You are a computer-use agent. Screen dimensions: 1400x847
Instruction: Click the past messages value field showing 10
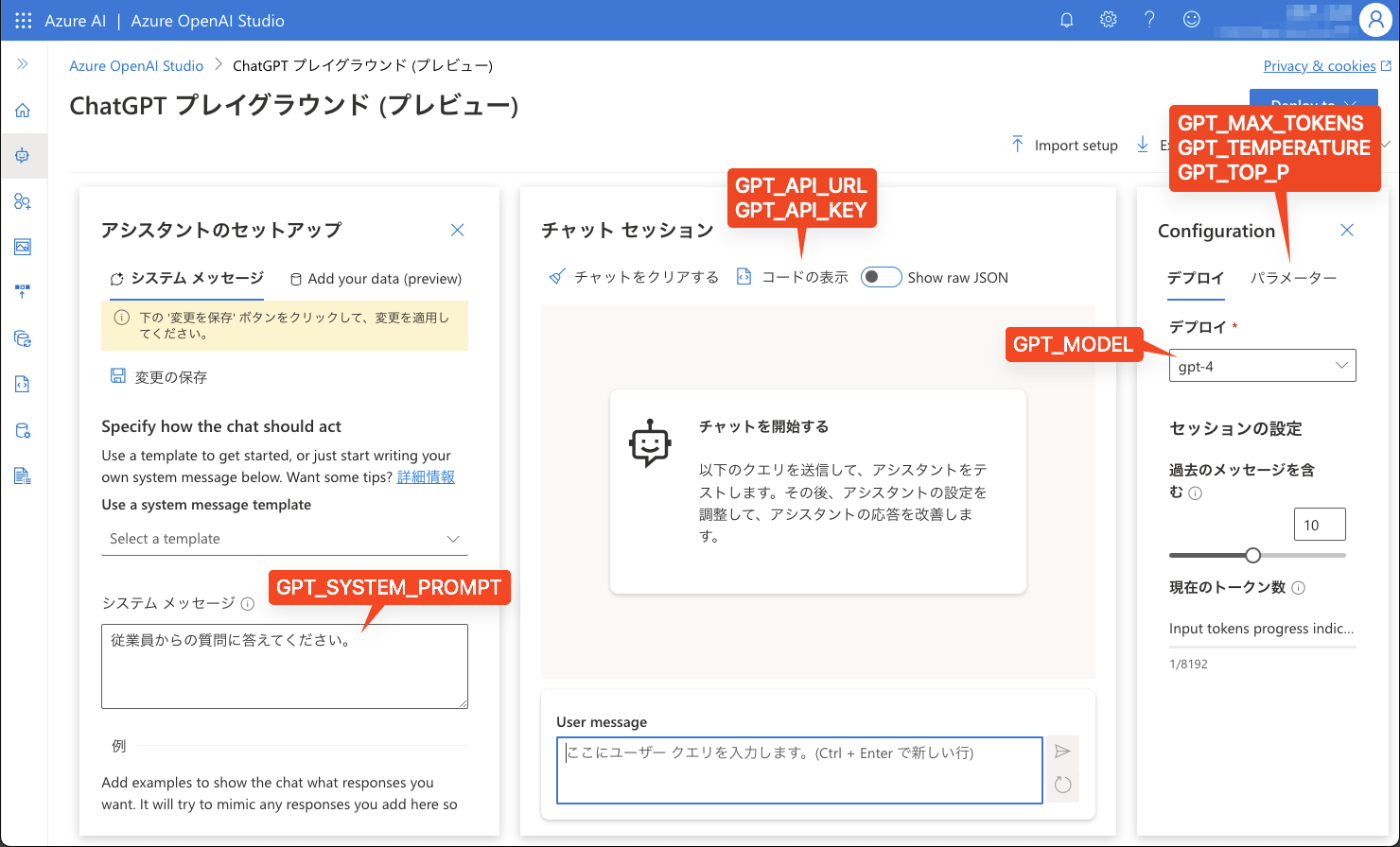pos(1319,525)
